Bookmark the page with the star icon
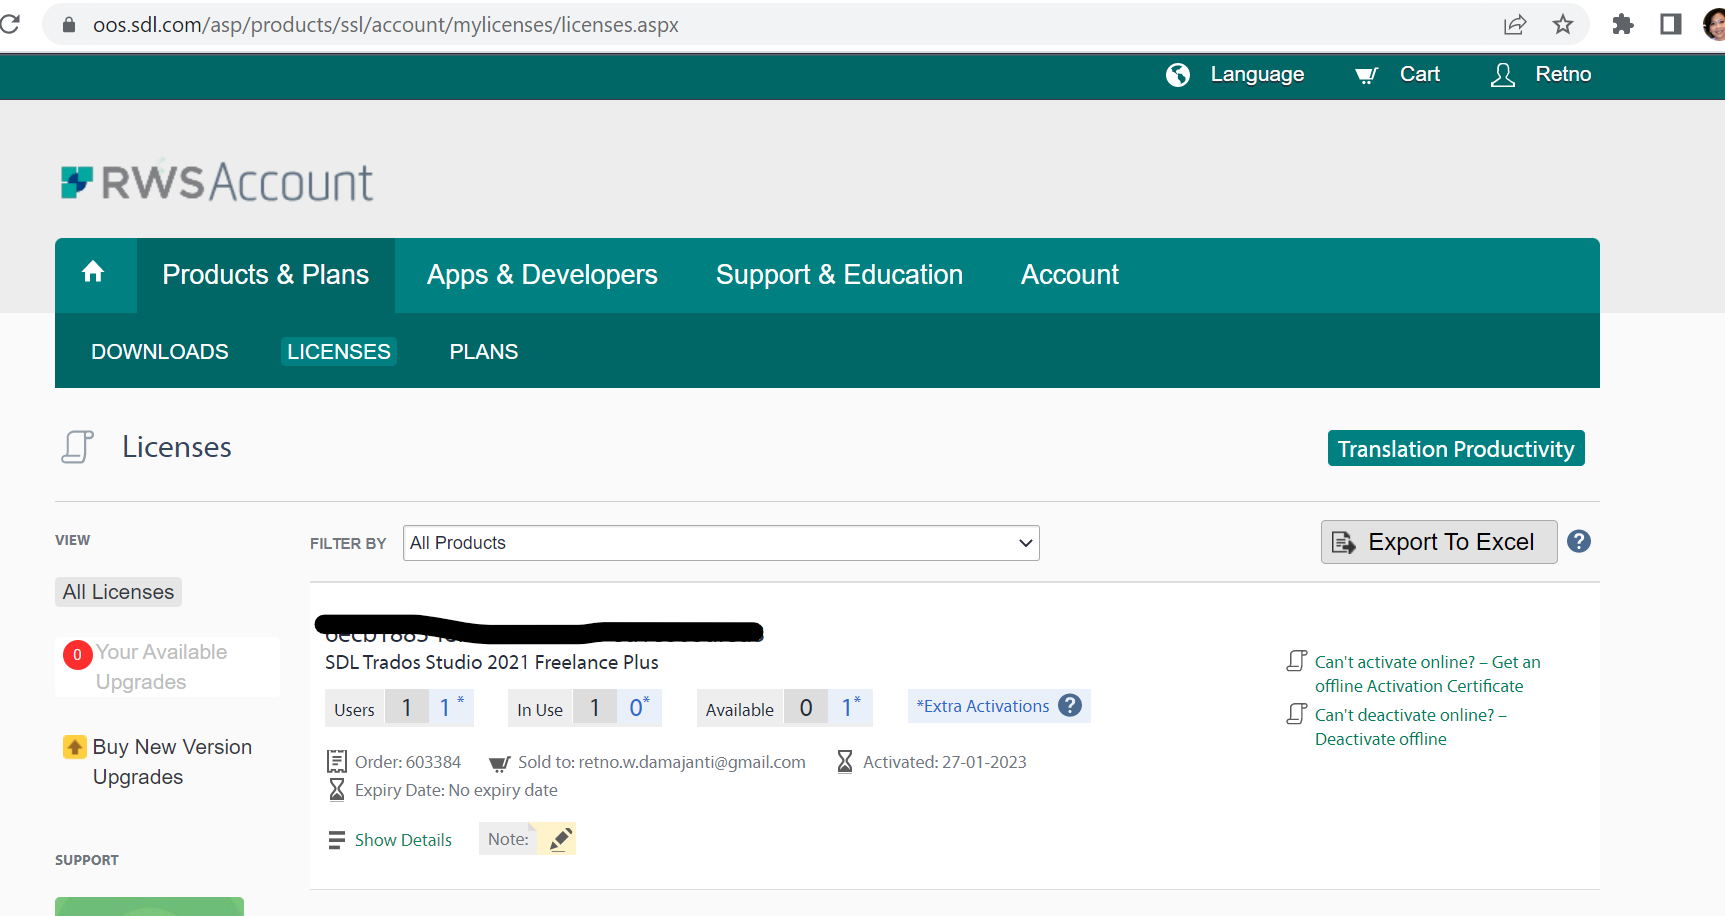Screen dimensions: 1725x916 1563,24
